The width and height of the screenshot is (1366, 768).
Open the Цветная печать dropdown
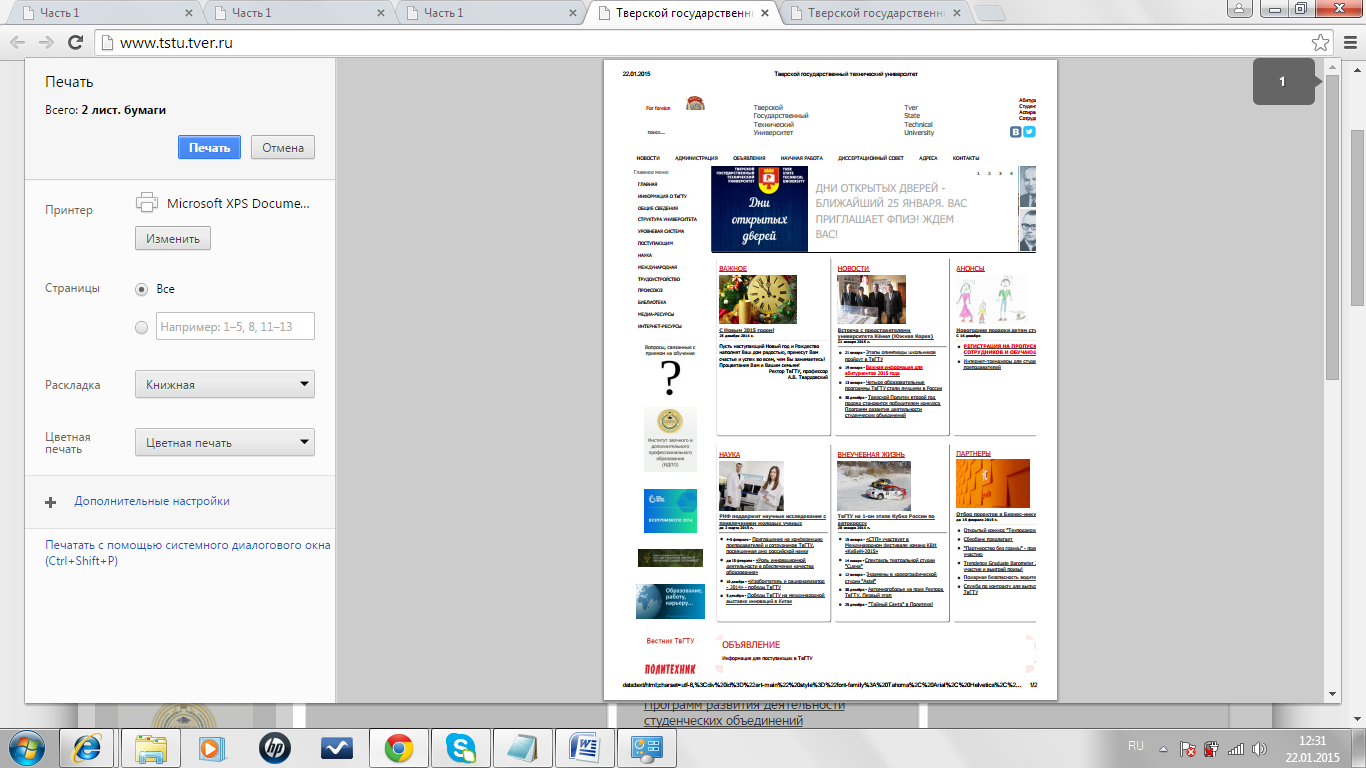coord(225,442)
